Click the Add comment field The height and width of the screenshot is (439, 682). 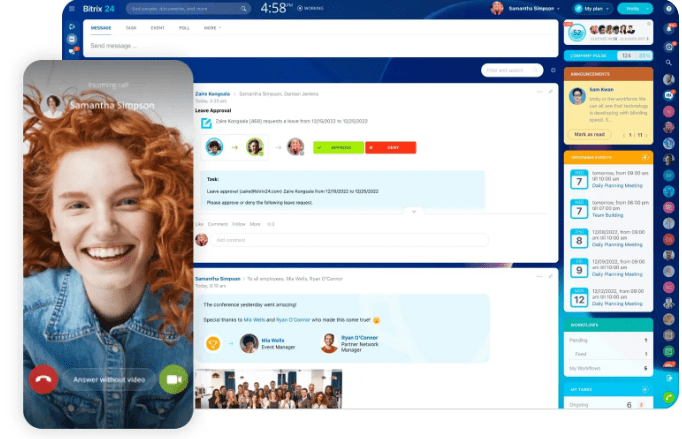coord(349,240)
